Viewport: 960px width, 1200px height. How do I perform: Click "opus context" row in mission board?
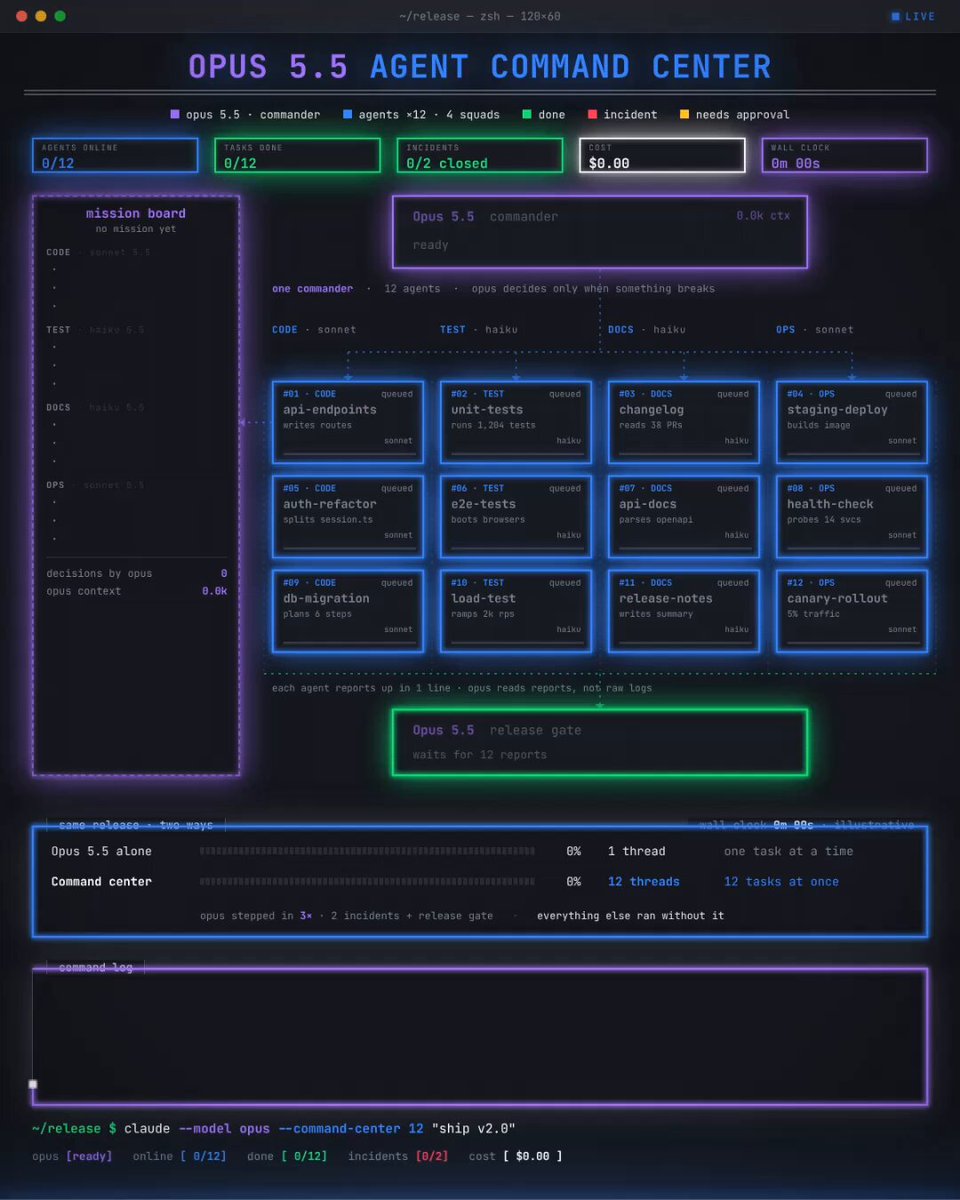[x=137, y=591]
